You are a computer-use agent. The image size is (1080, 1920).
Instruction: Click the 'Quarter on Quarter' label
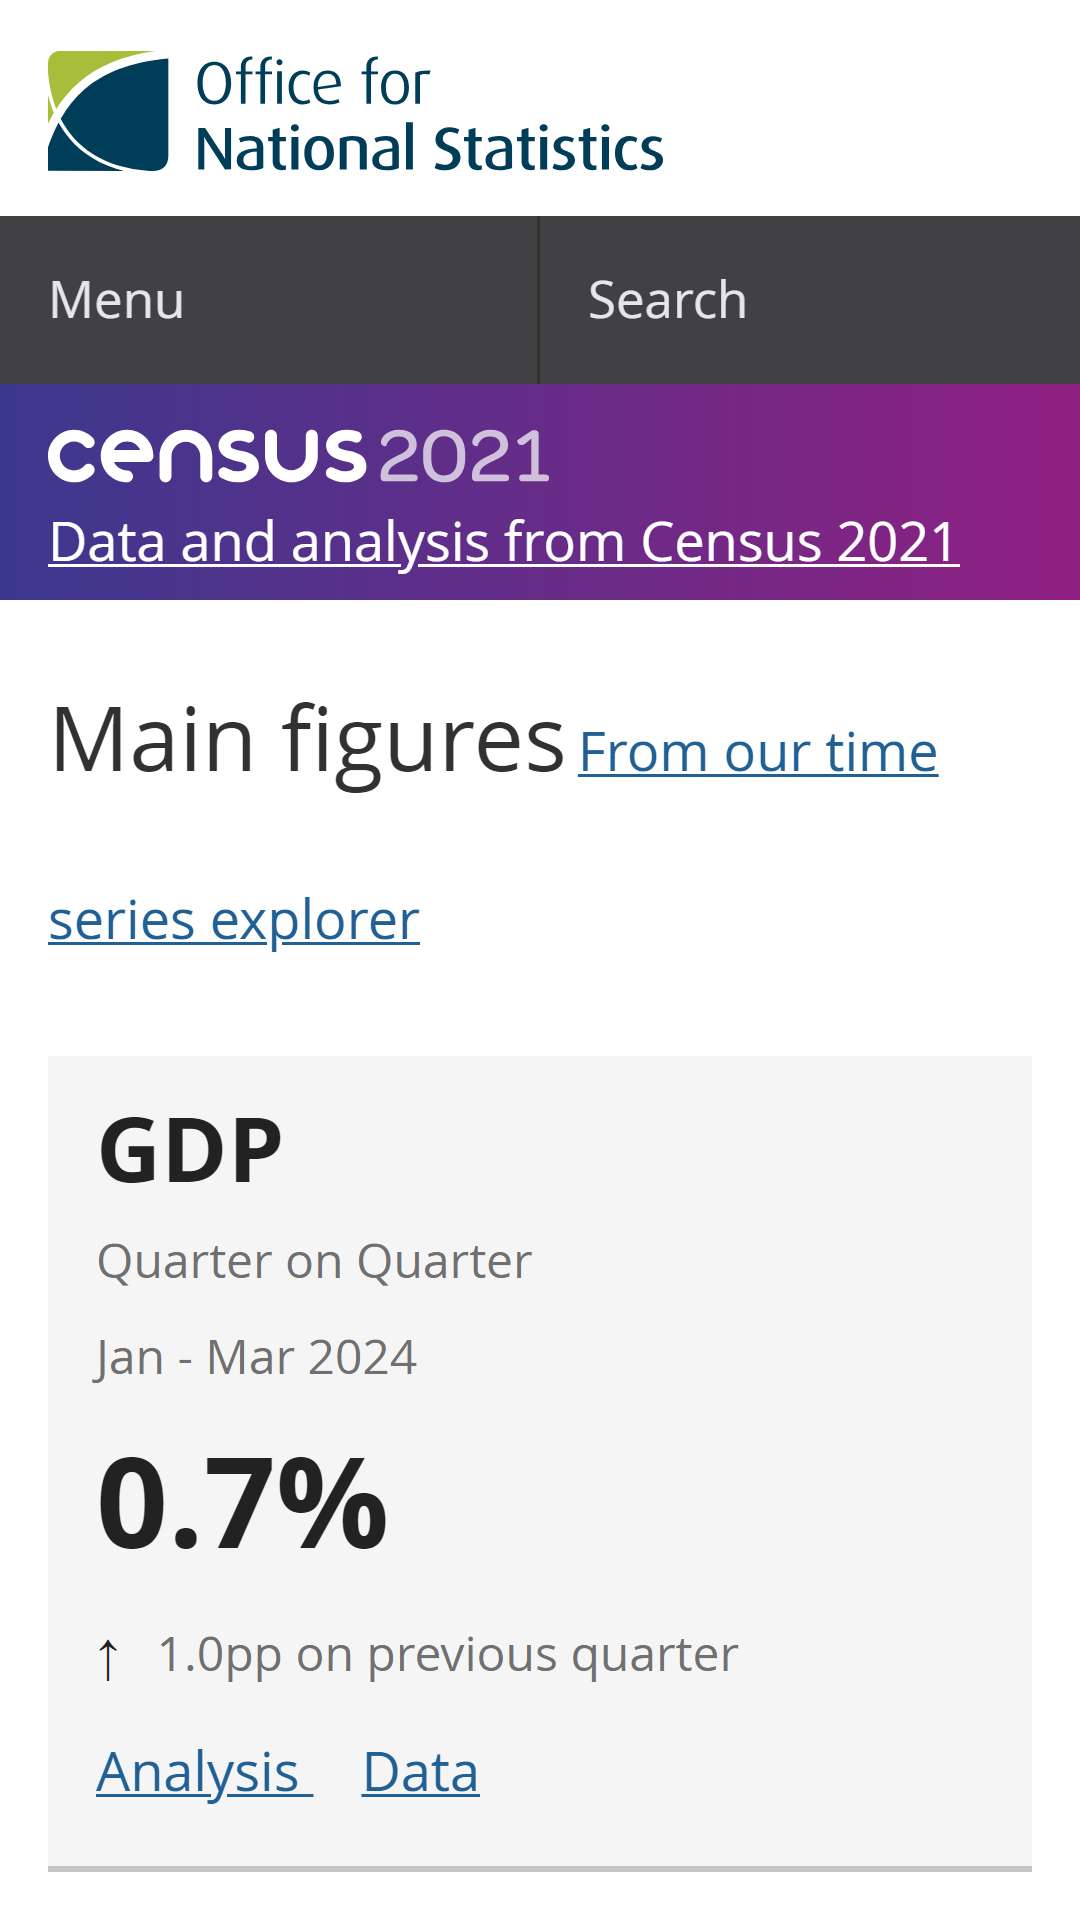[x=314, y=1261]
